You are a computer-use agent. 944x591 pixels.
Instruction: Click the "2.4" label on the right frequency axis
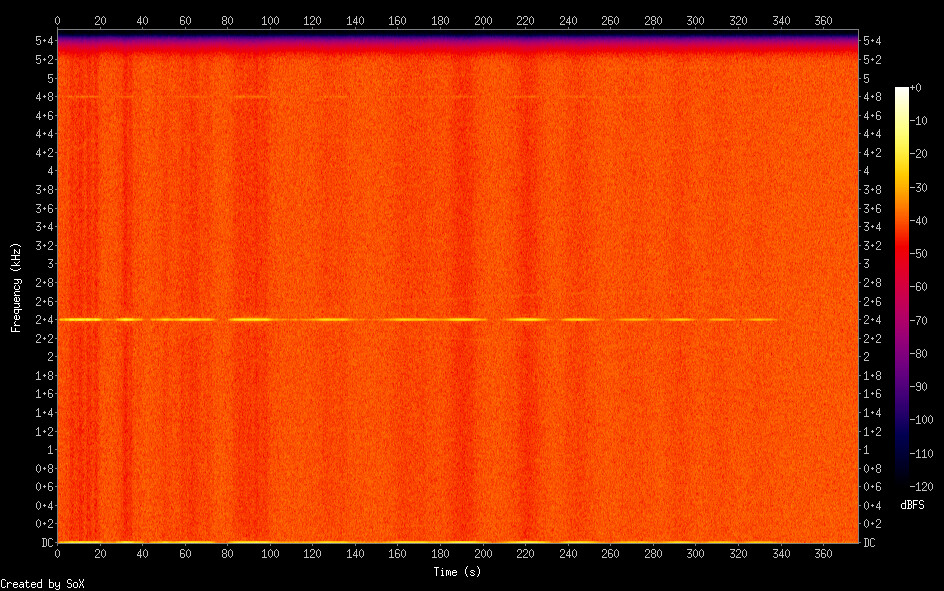tap(872, 320)
